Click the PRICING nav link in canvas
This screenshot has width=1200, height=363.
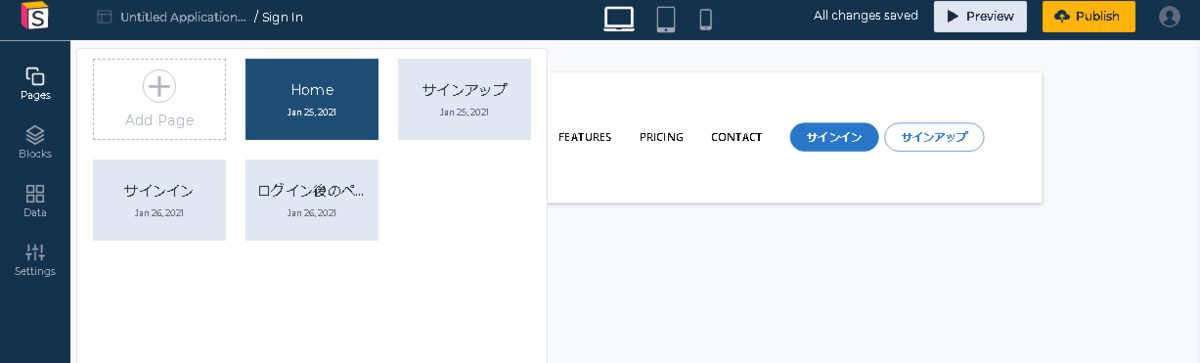coord(661,137)
